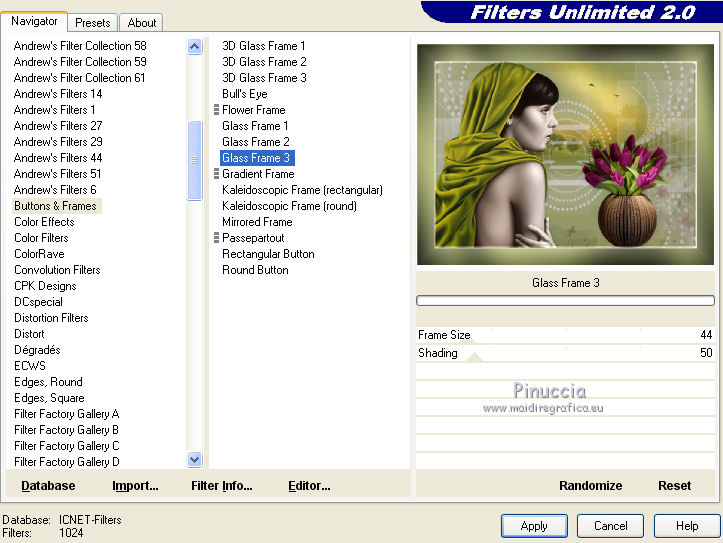Image resolution: width=723 pixels, height=543 pixels.
Task: Select the Convolution Filters category
Action: [x=57, y=270]
